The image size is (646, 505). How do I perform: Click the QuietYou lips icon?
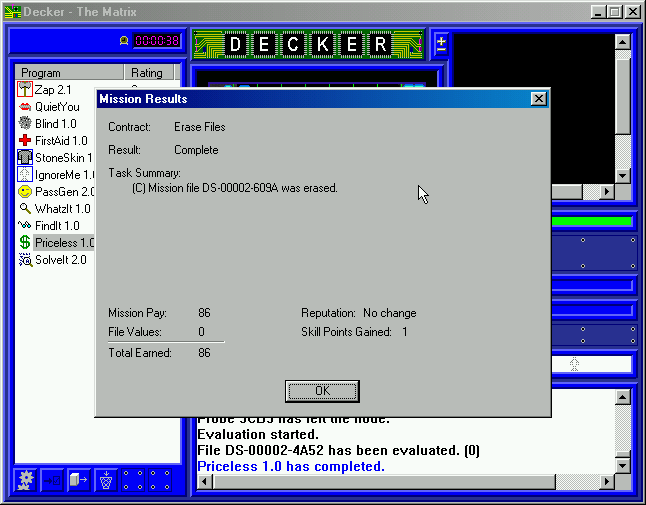pyautogui.click(x=25, y=107)
